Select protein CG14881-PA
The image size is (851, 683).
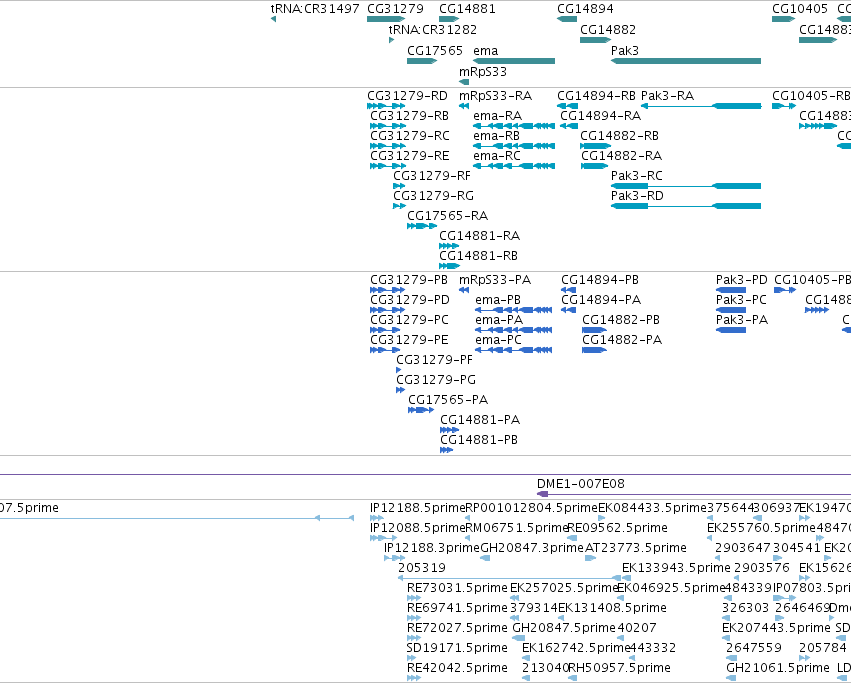coord(480,420)
